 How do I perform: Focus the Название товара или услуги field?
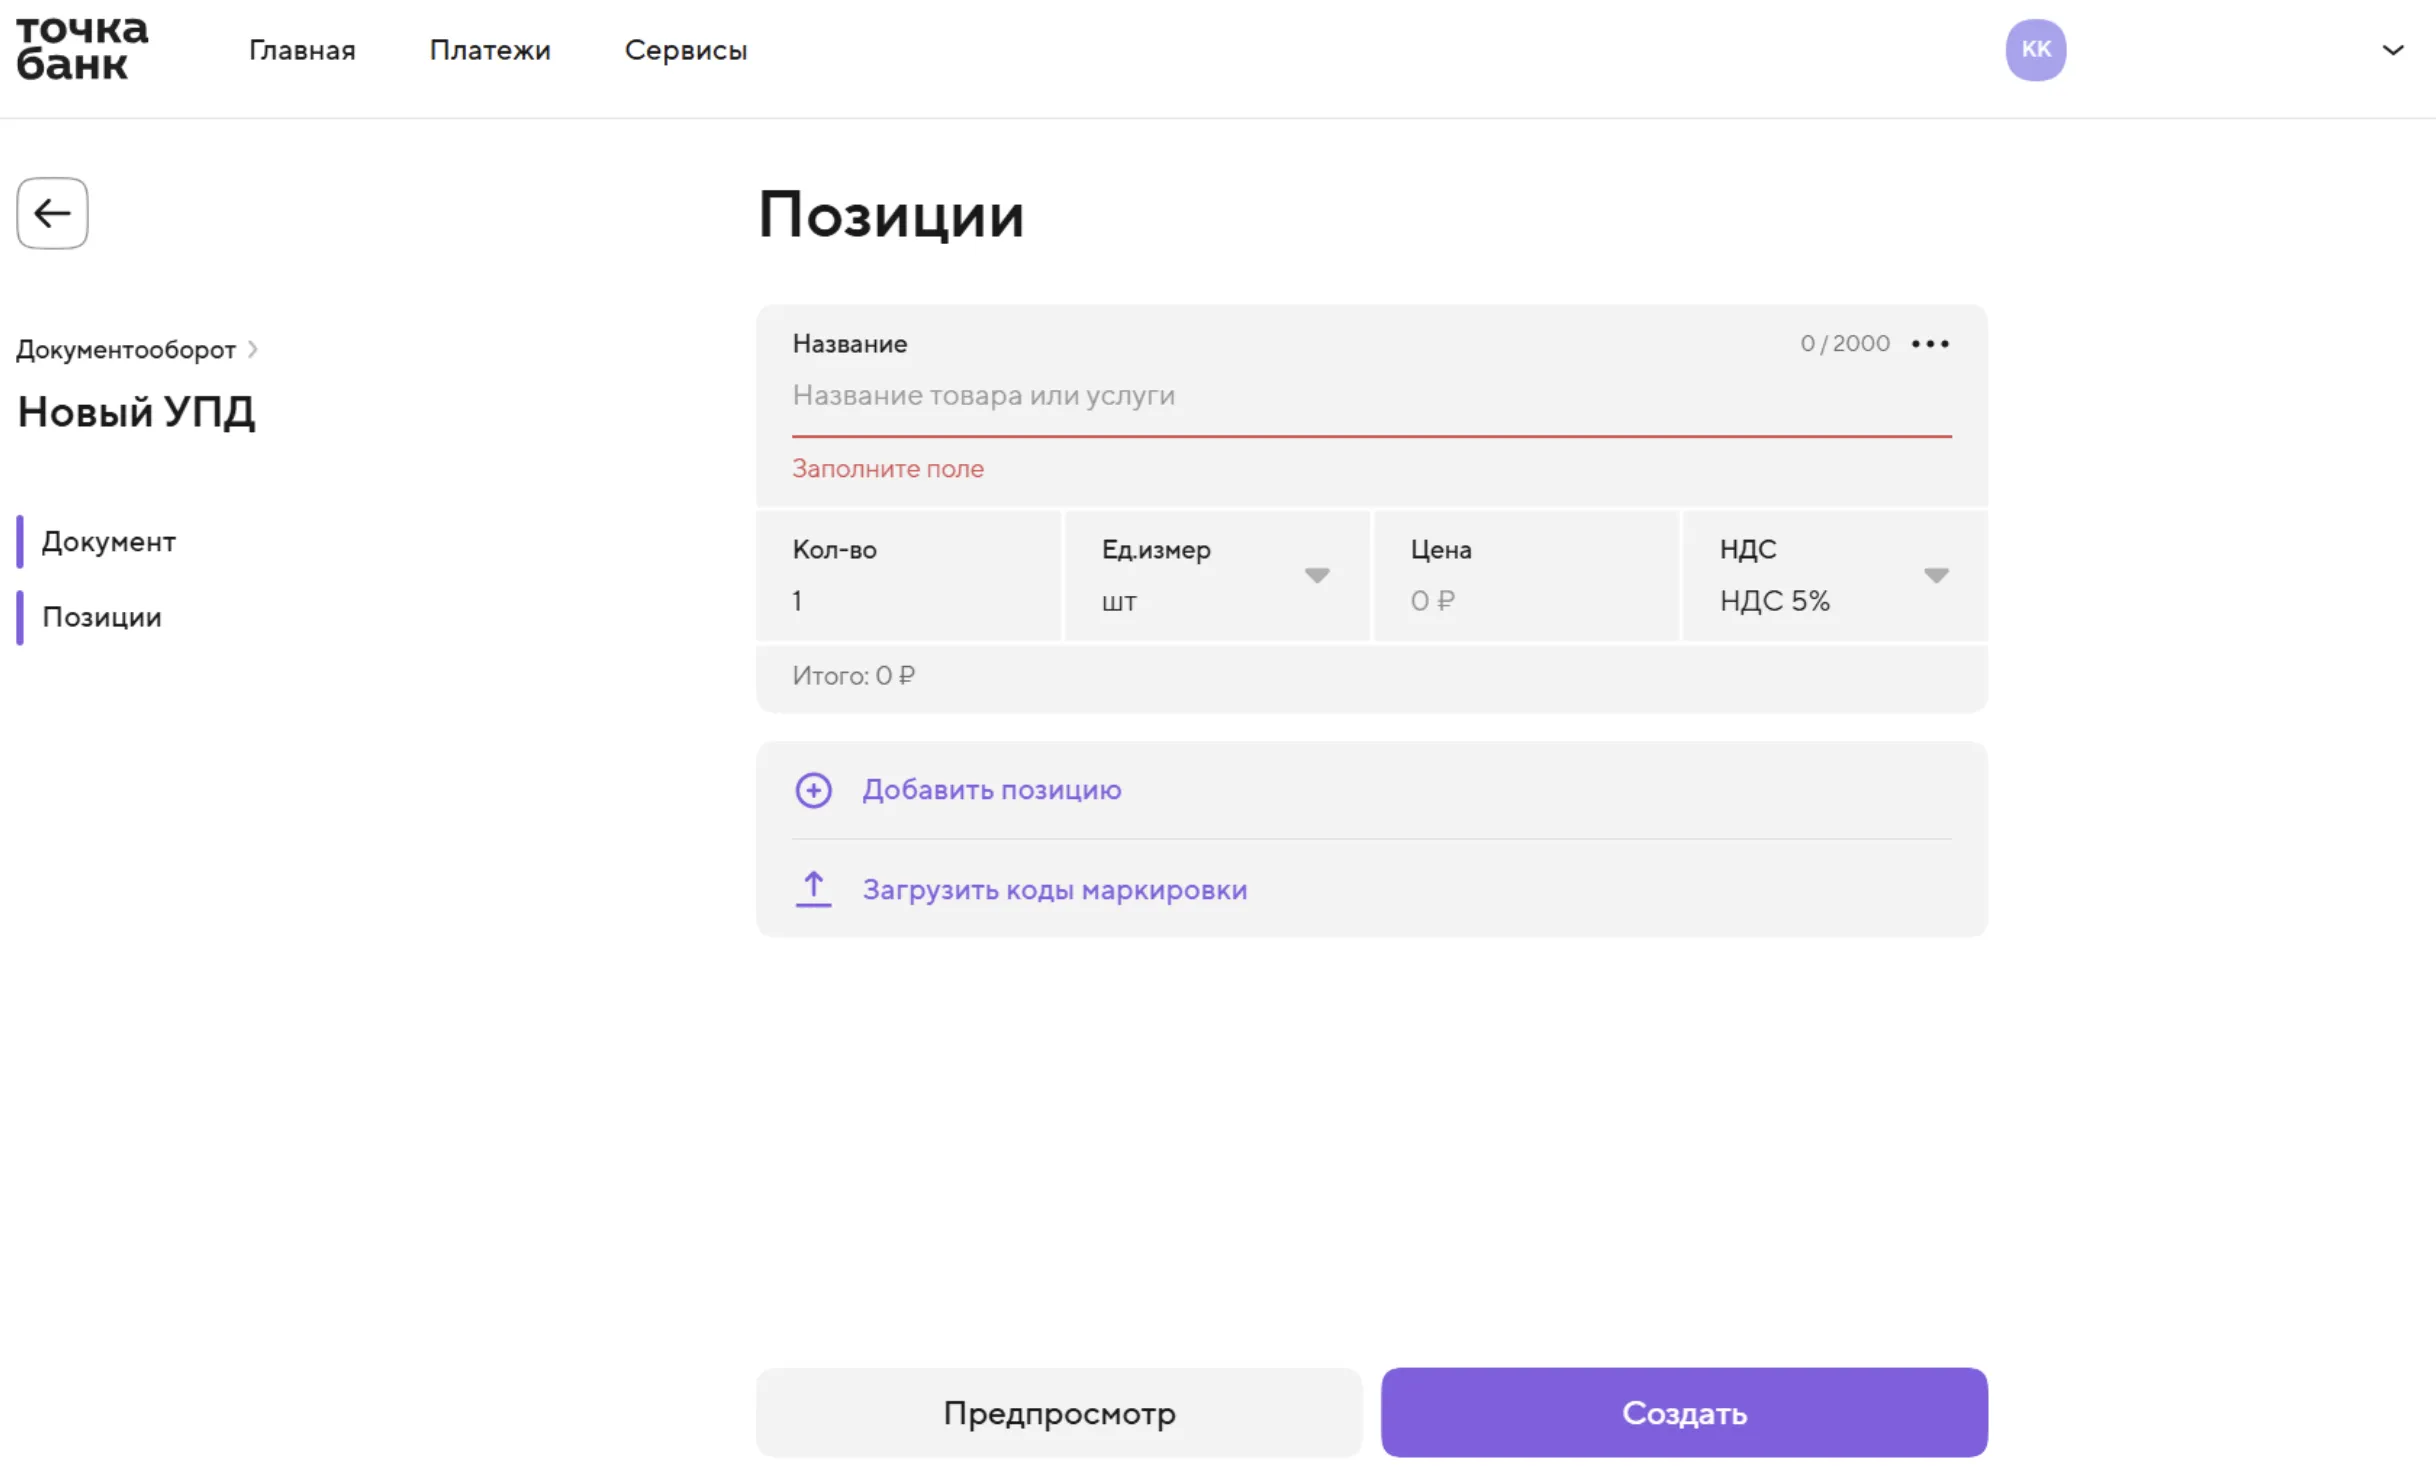tap(1371, 396)
